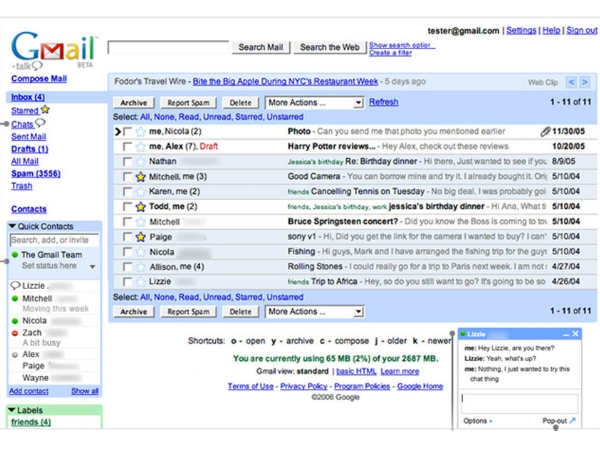The image size is (600, 450).
Task: Select Todd's birthday dinner checkbox
Action: tap(127, 207)
